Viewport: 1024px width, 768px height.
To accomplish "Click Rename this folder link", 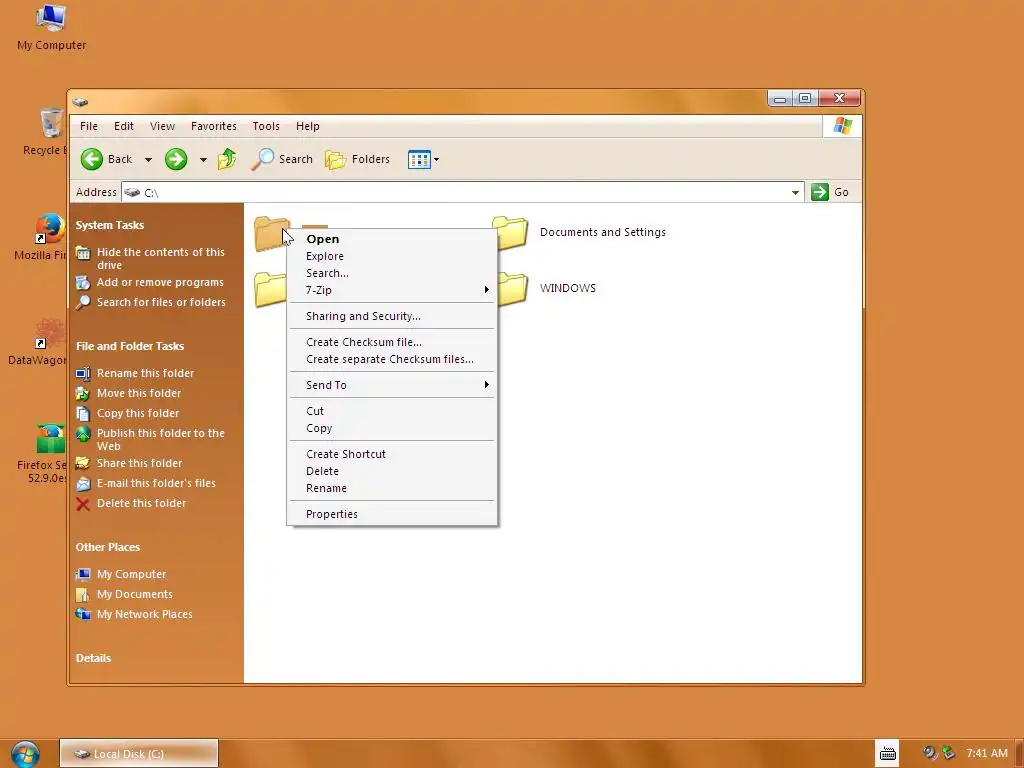I will [145, 373].
